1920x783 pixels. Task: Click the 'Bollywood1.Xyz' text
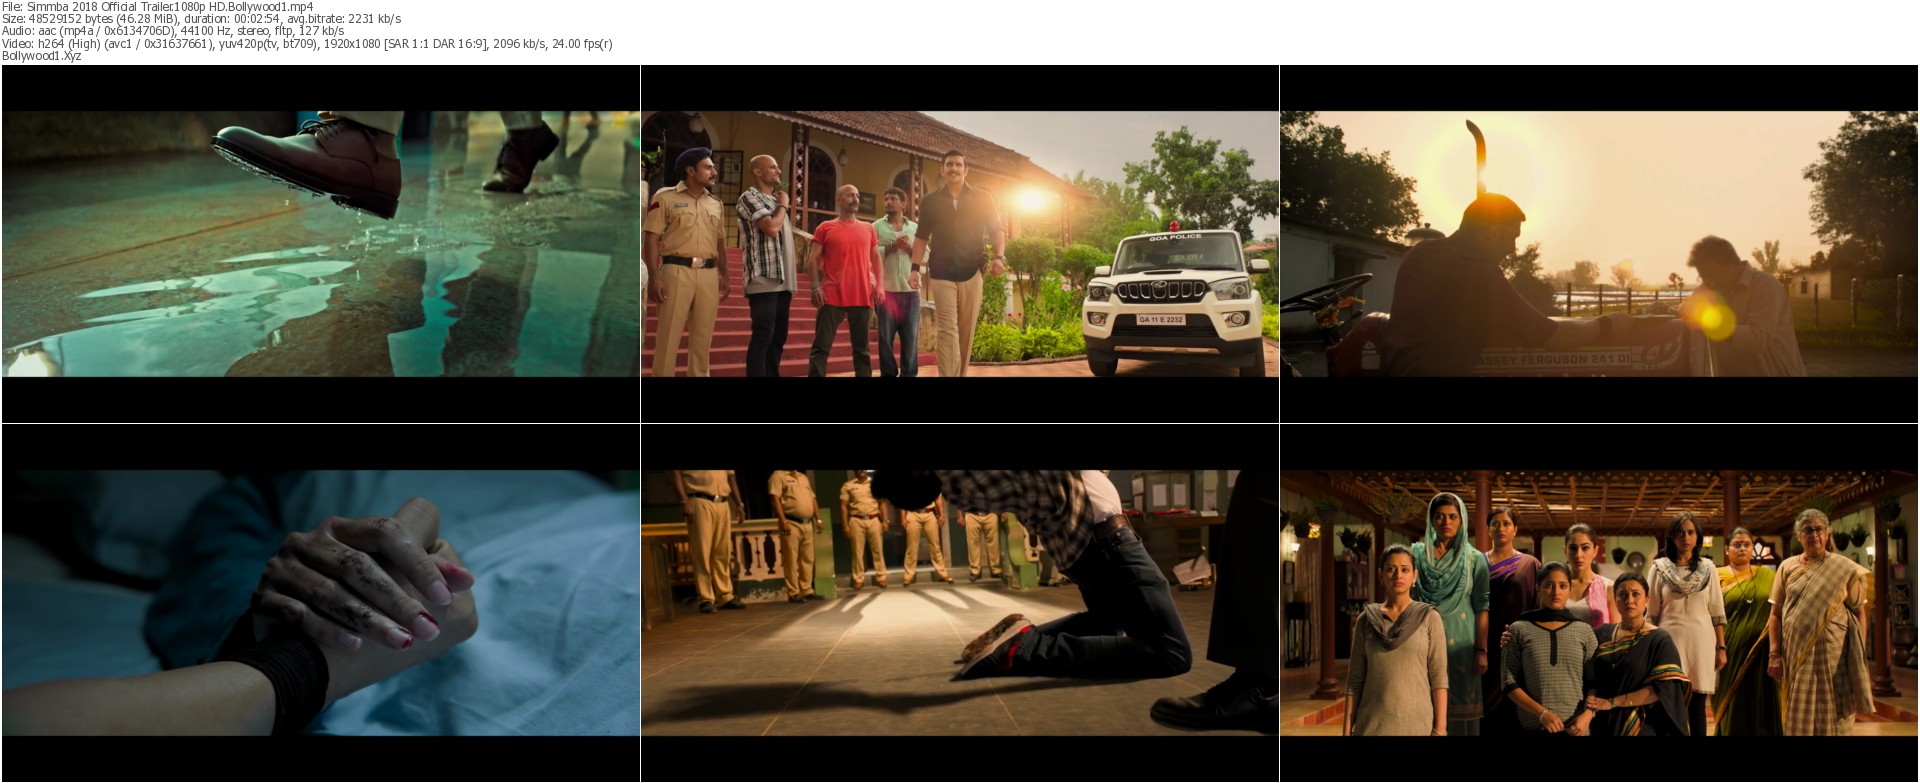(x=42, y=56)
